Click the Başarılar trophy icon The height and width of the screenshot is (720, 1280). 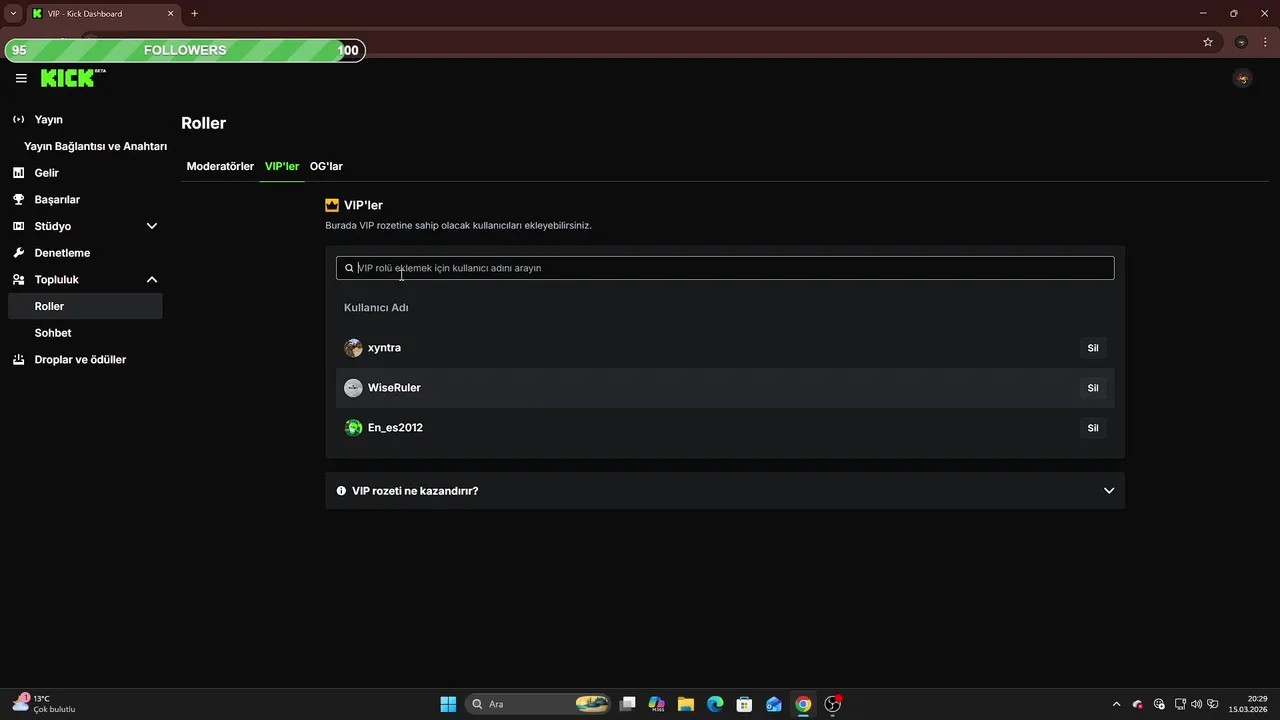point(18,199)
